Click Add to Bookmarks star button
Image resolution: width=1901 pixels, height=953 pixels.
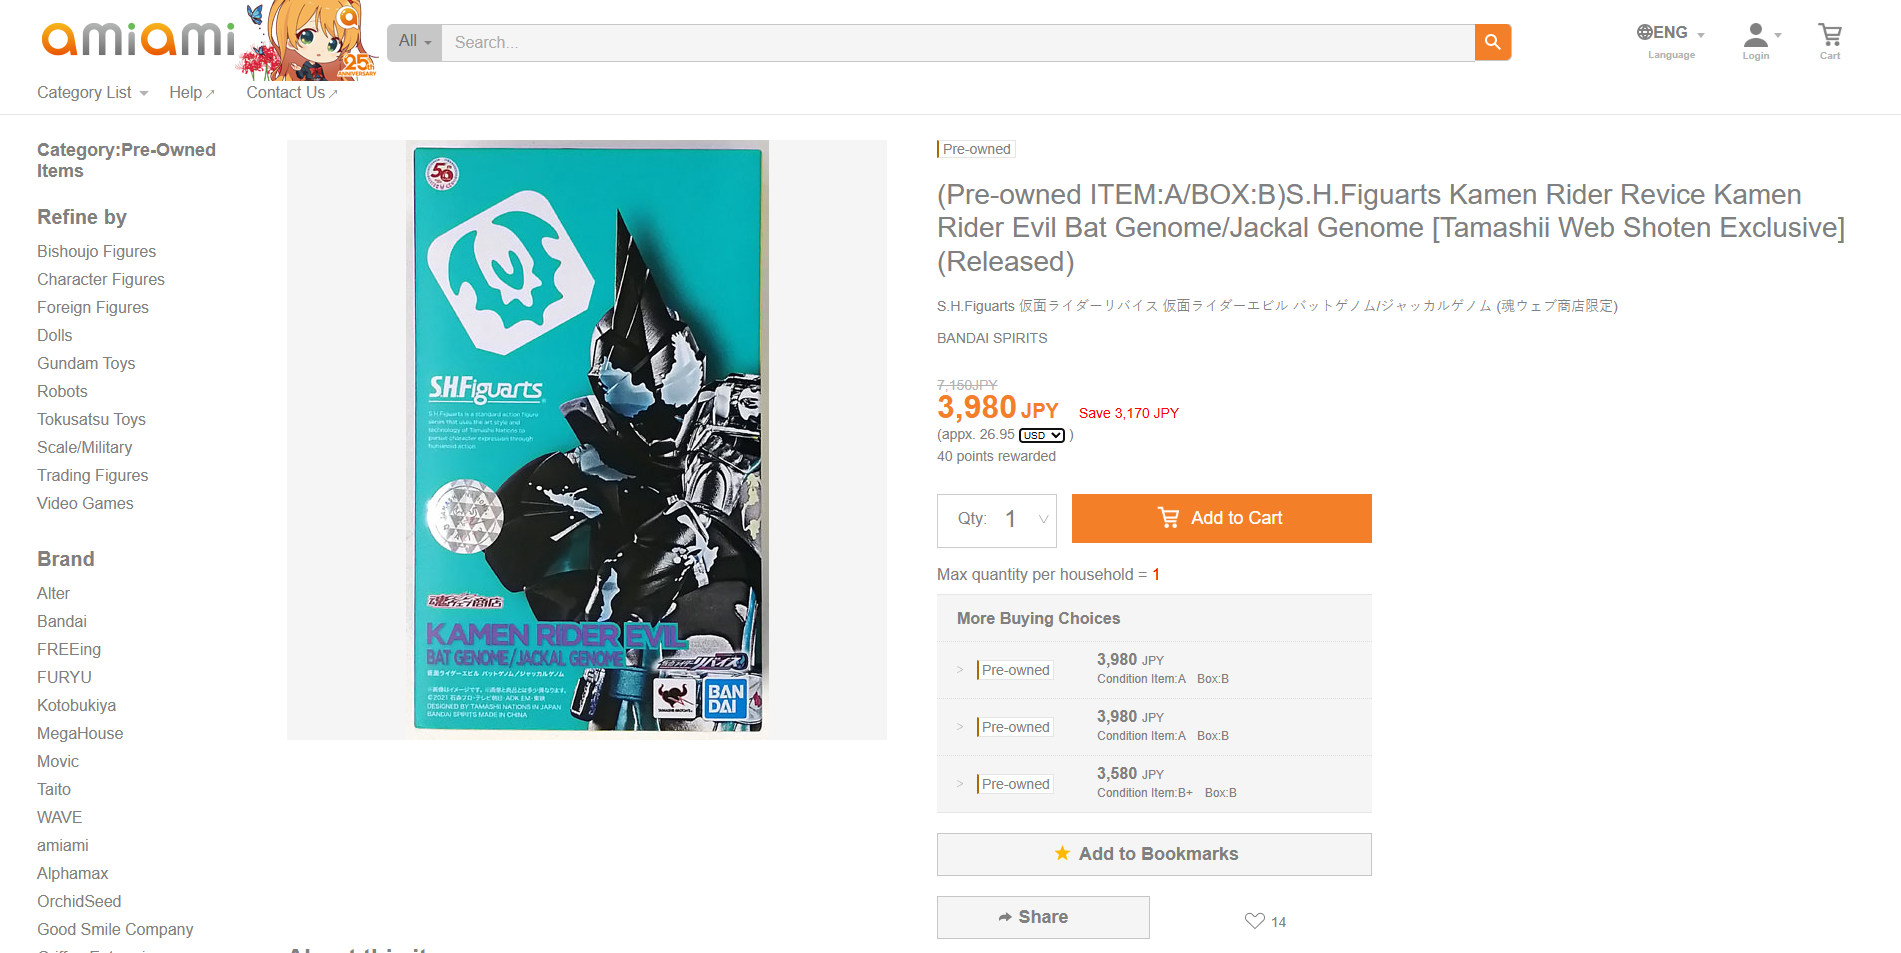(1154, 854)
